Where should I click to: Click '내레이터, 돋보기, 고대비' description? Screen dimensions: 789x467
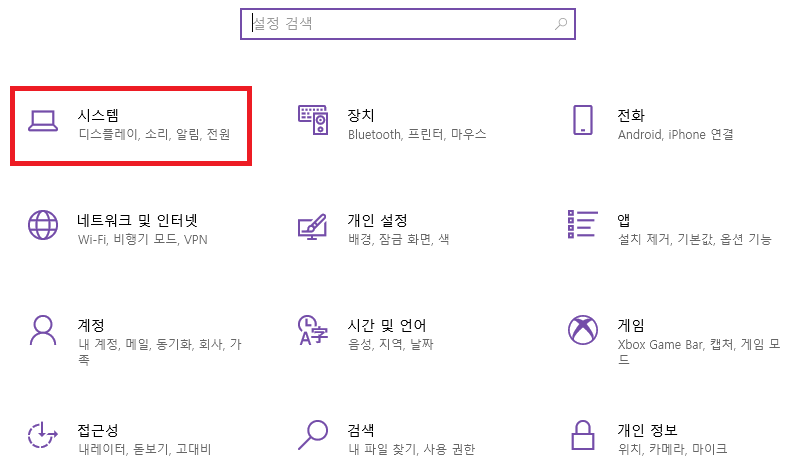(x=144, y=449)
